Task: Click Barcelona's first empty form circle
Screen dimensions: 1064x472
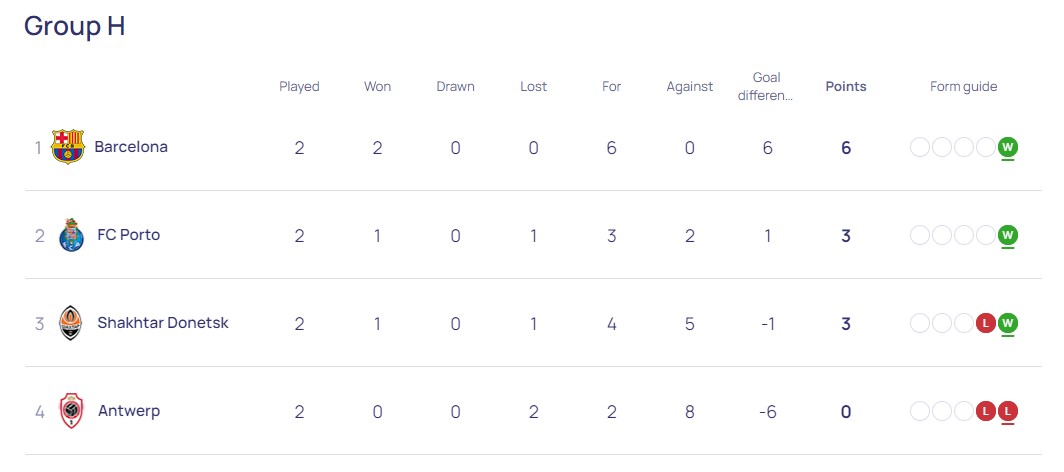Action: point(919,146)
